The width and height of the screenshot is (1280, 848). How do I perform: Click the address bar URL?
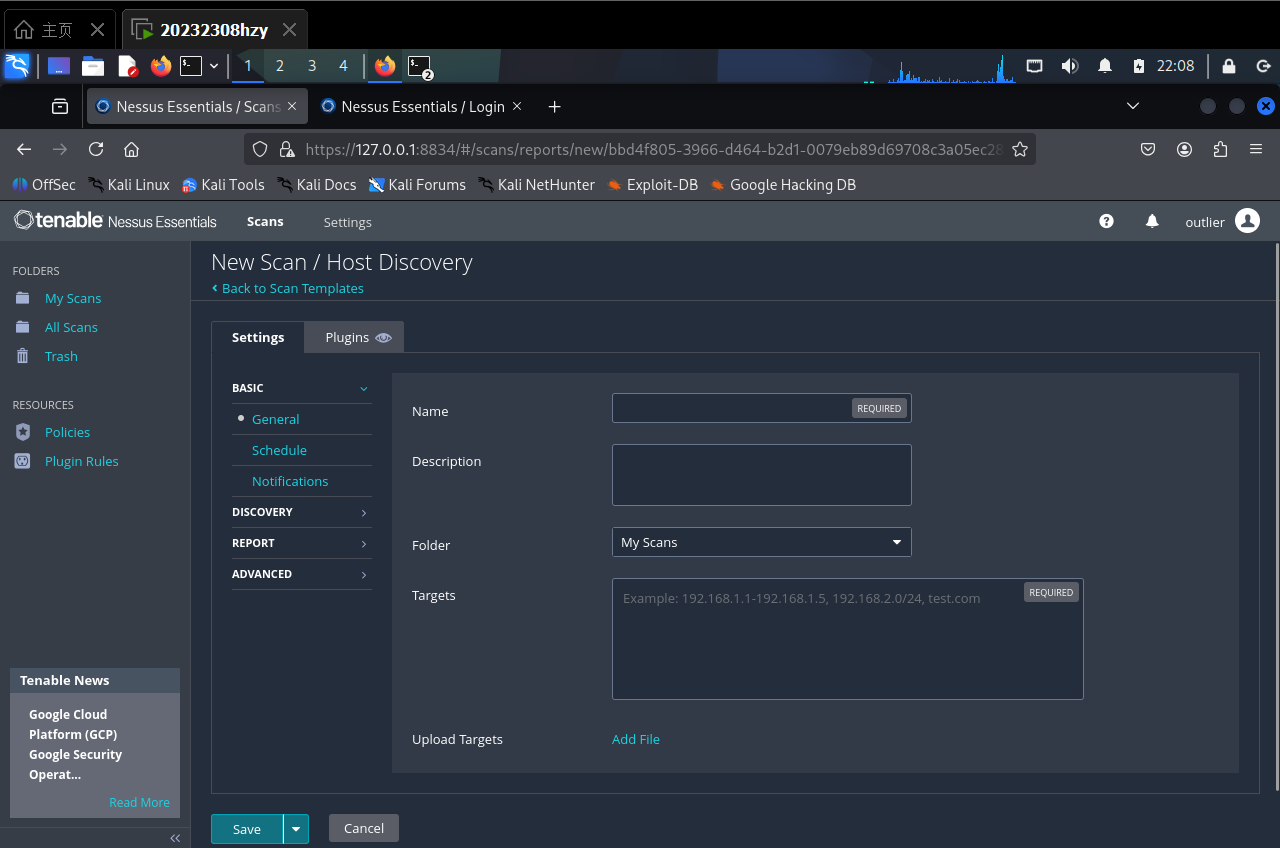coord(654,149)
